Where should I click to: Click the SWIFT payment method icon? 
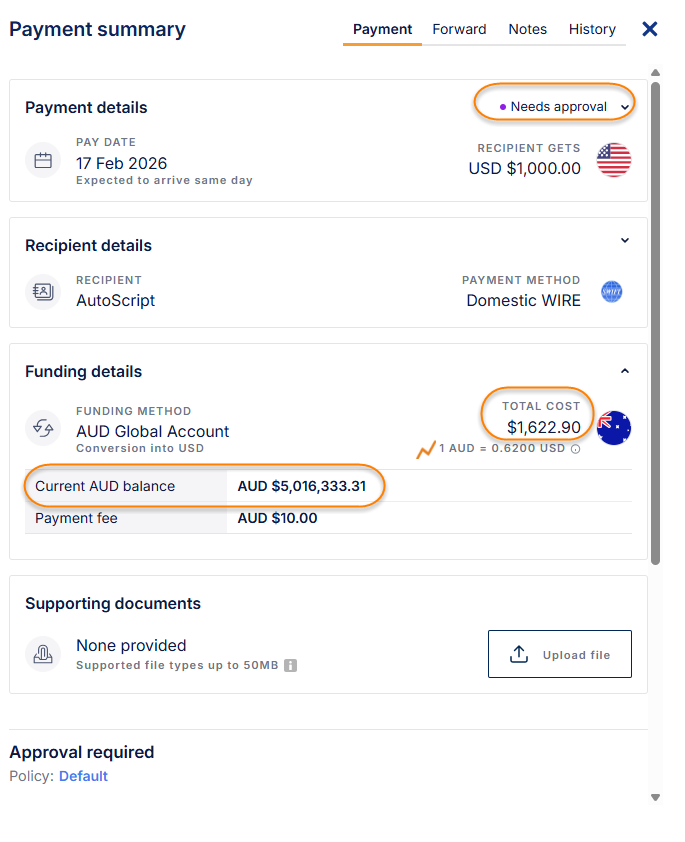pos(612,292)
